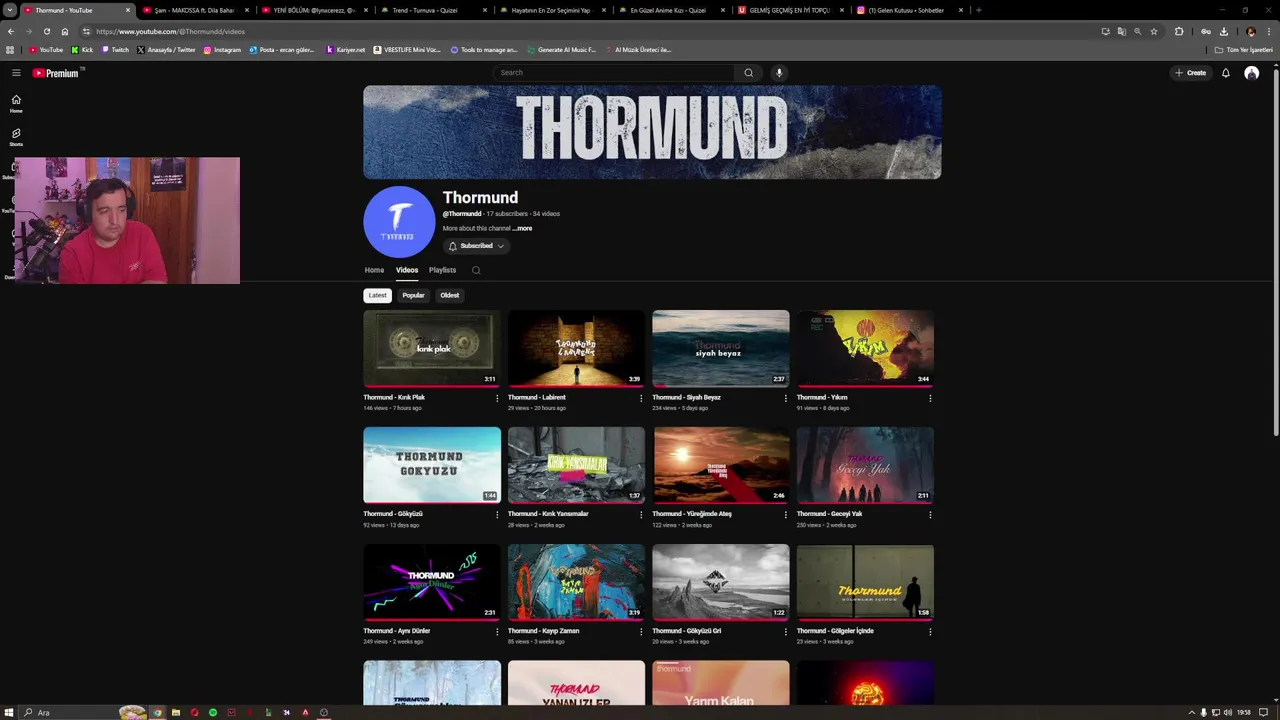Play Thormund - Labirent thumbnail
This screenshot has height=720, width=1280.
click(576, 348)
